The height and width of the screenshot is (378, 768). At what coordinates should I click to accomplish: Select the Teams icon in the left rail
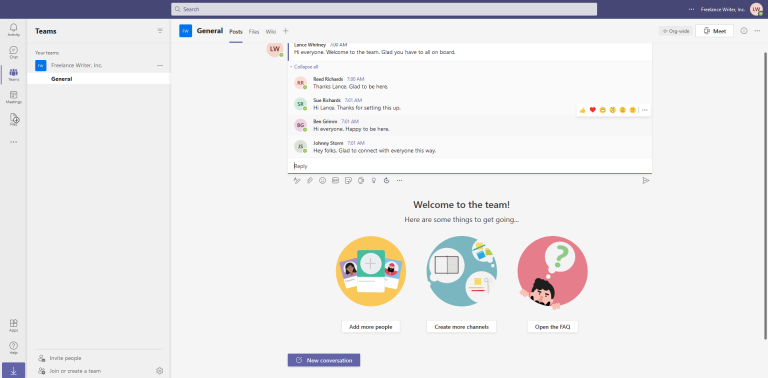(x=13, y=74)
